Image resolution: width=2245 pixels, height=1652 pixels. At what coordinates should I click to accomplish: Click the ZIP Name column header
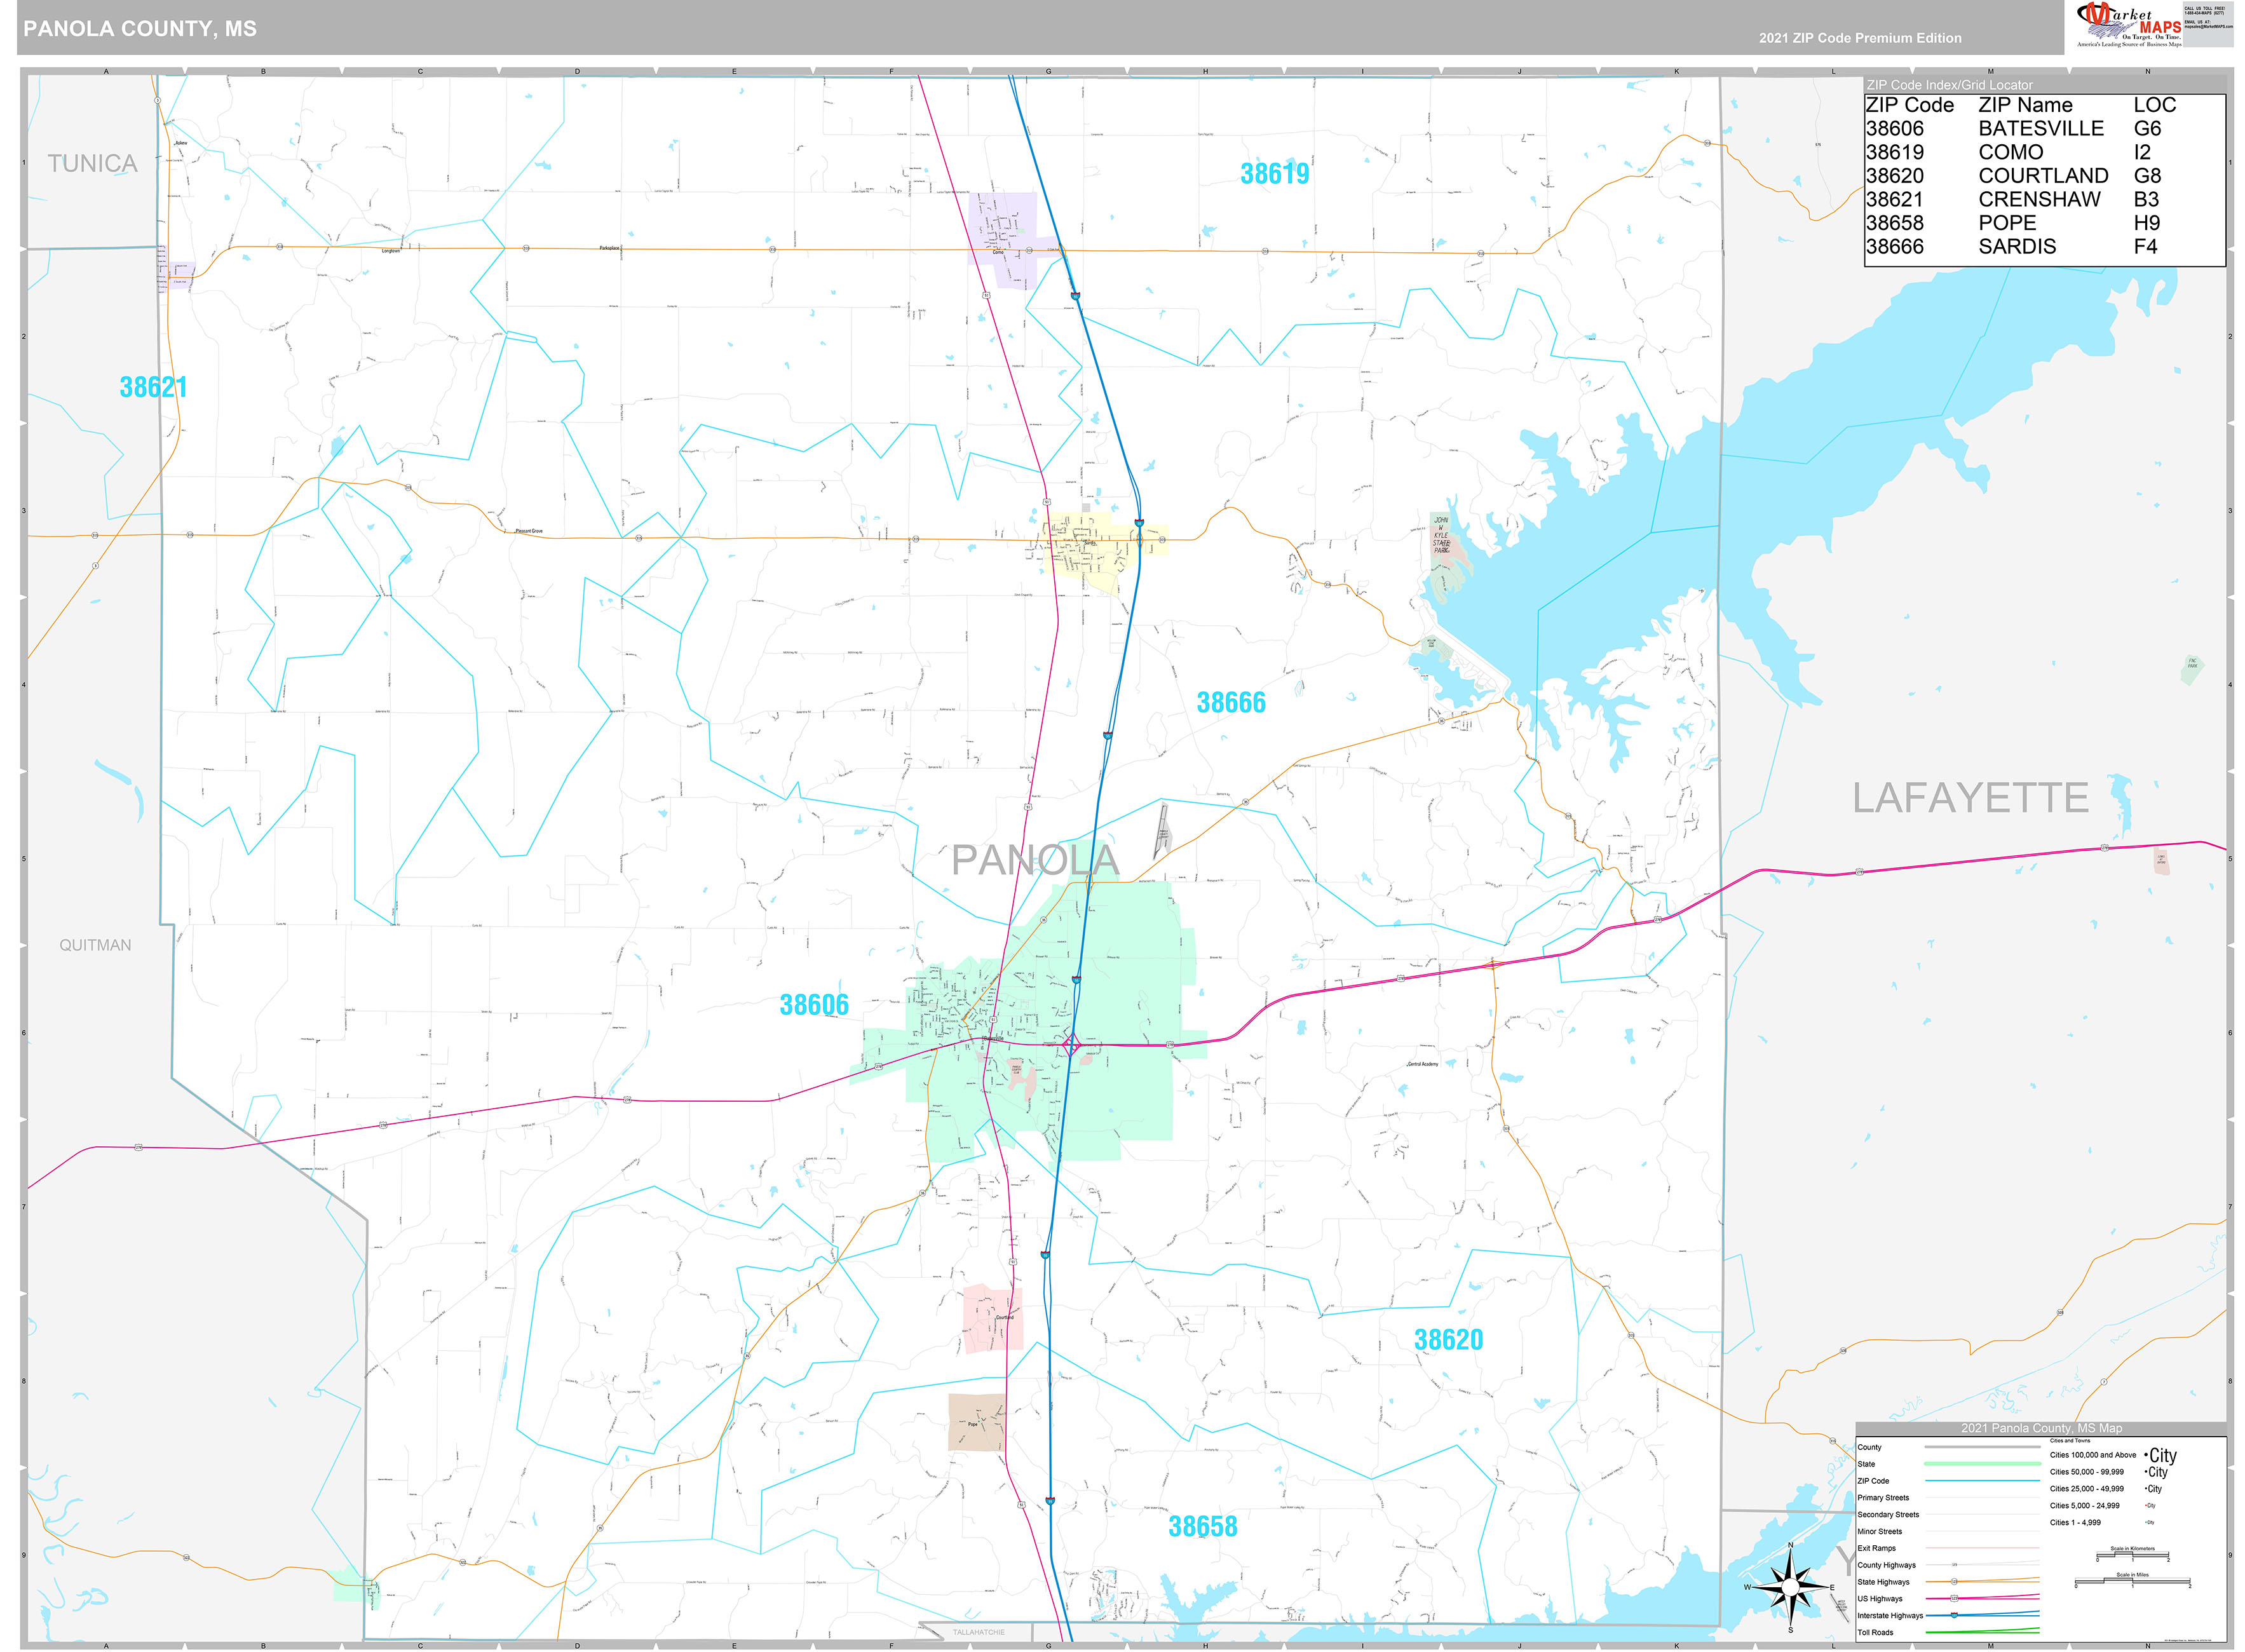[x=2025, y=105]
